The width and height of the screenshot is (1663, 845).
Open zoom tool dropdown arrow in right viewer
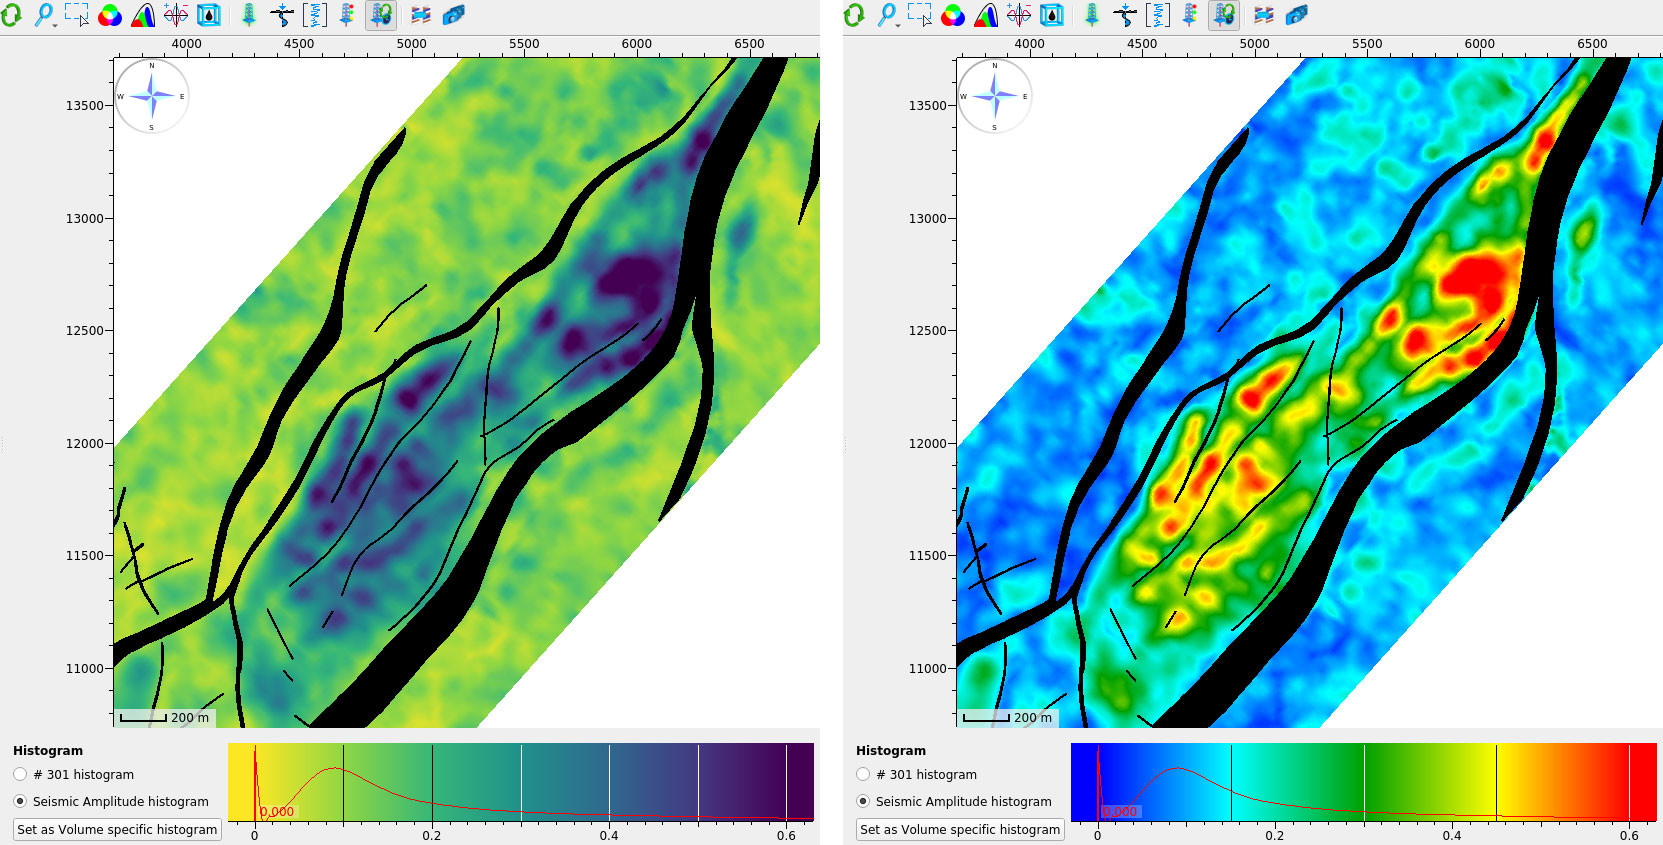pyautogui.click(x=897, y=24)
